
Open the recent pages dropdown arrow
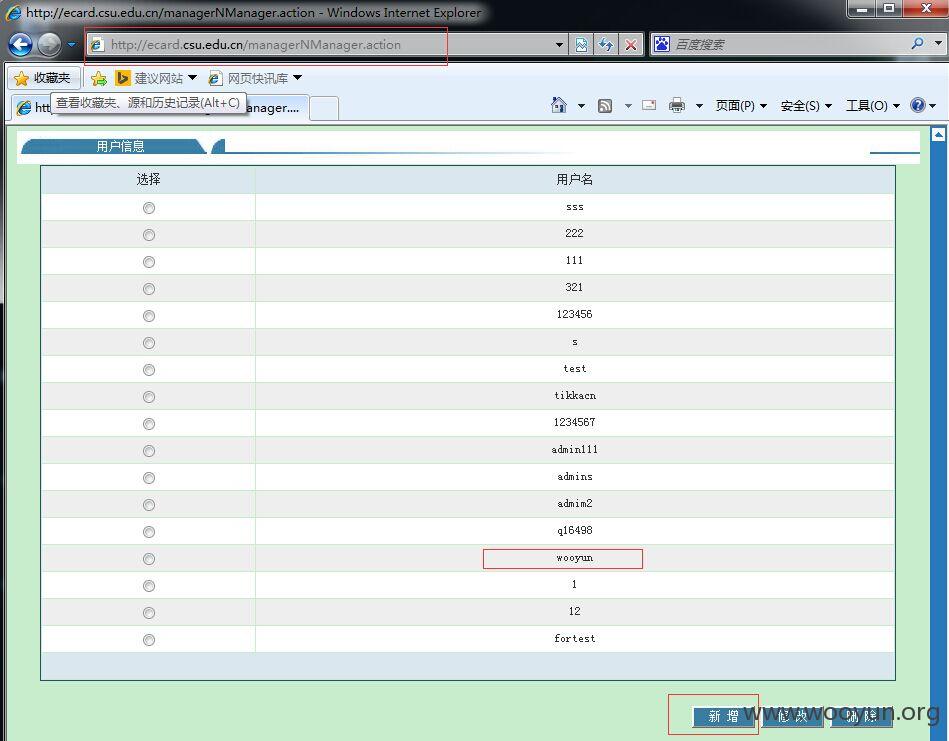pos(71,44)
